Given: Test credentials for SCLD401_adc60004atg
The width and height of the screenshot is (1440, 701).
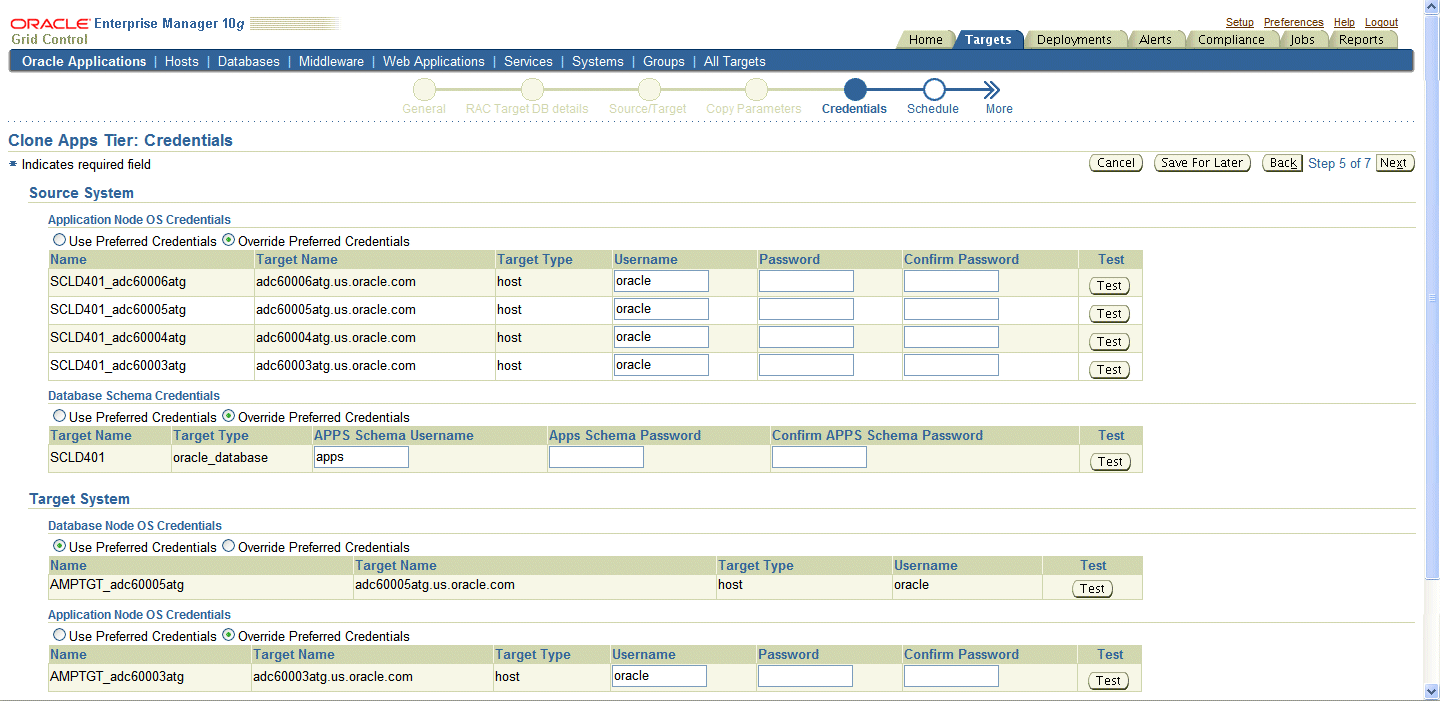Looking at the screenshot, I should coord(1110,342).
